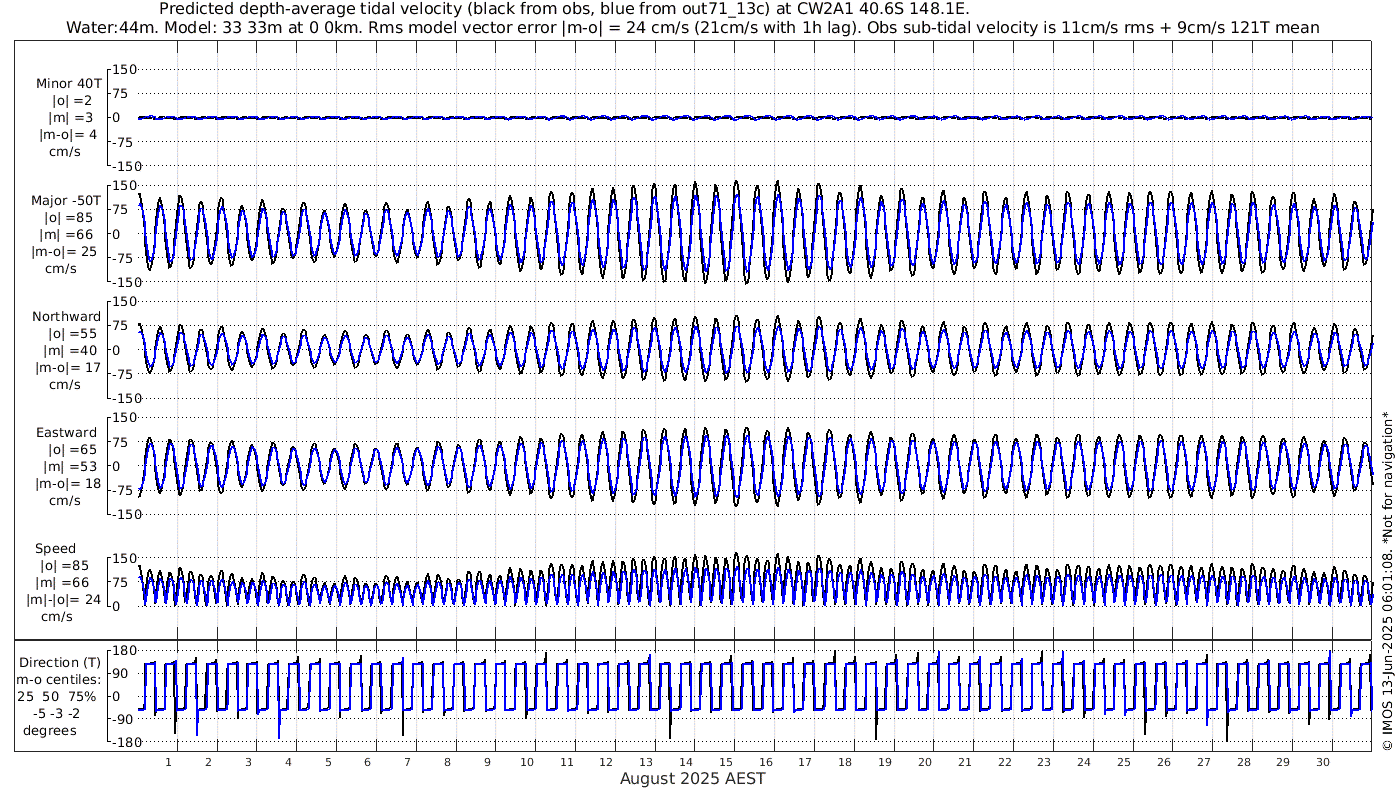1400x800 pixels.
Task: Click the Speed panel label
Action: tap(55, 548)
